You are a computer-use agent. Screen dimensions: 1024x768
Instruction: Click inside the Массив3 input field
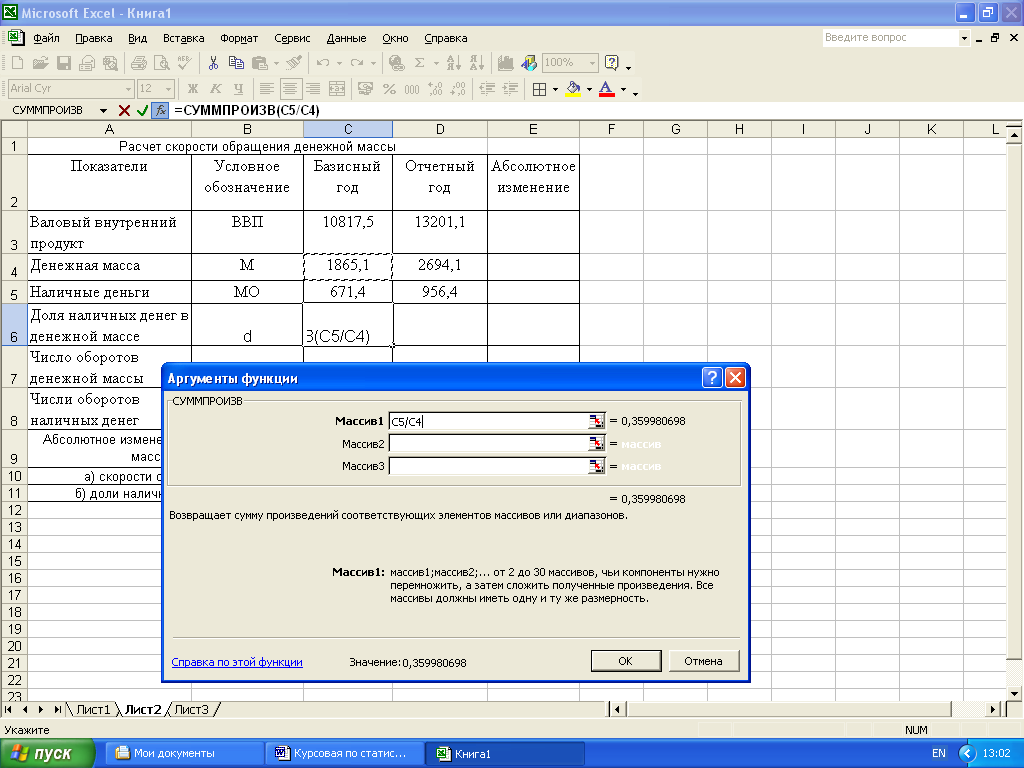488,466
